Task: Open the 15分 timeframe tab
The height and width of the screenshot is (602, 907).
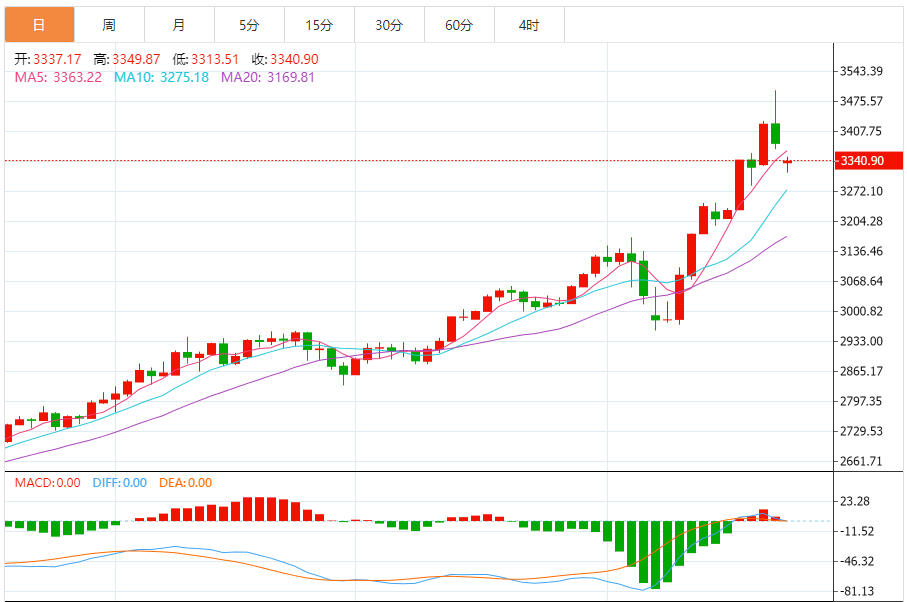Action: point(319,25)
